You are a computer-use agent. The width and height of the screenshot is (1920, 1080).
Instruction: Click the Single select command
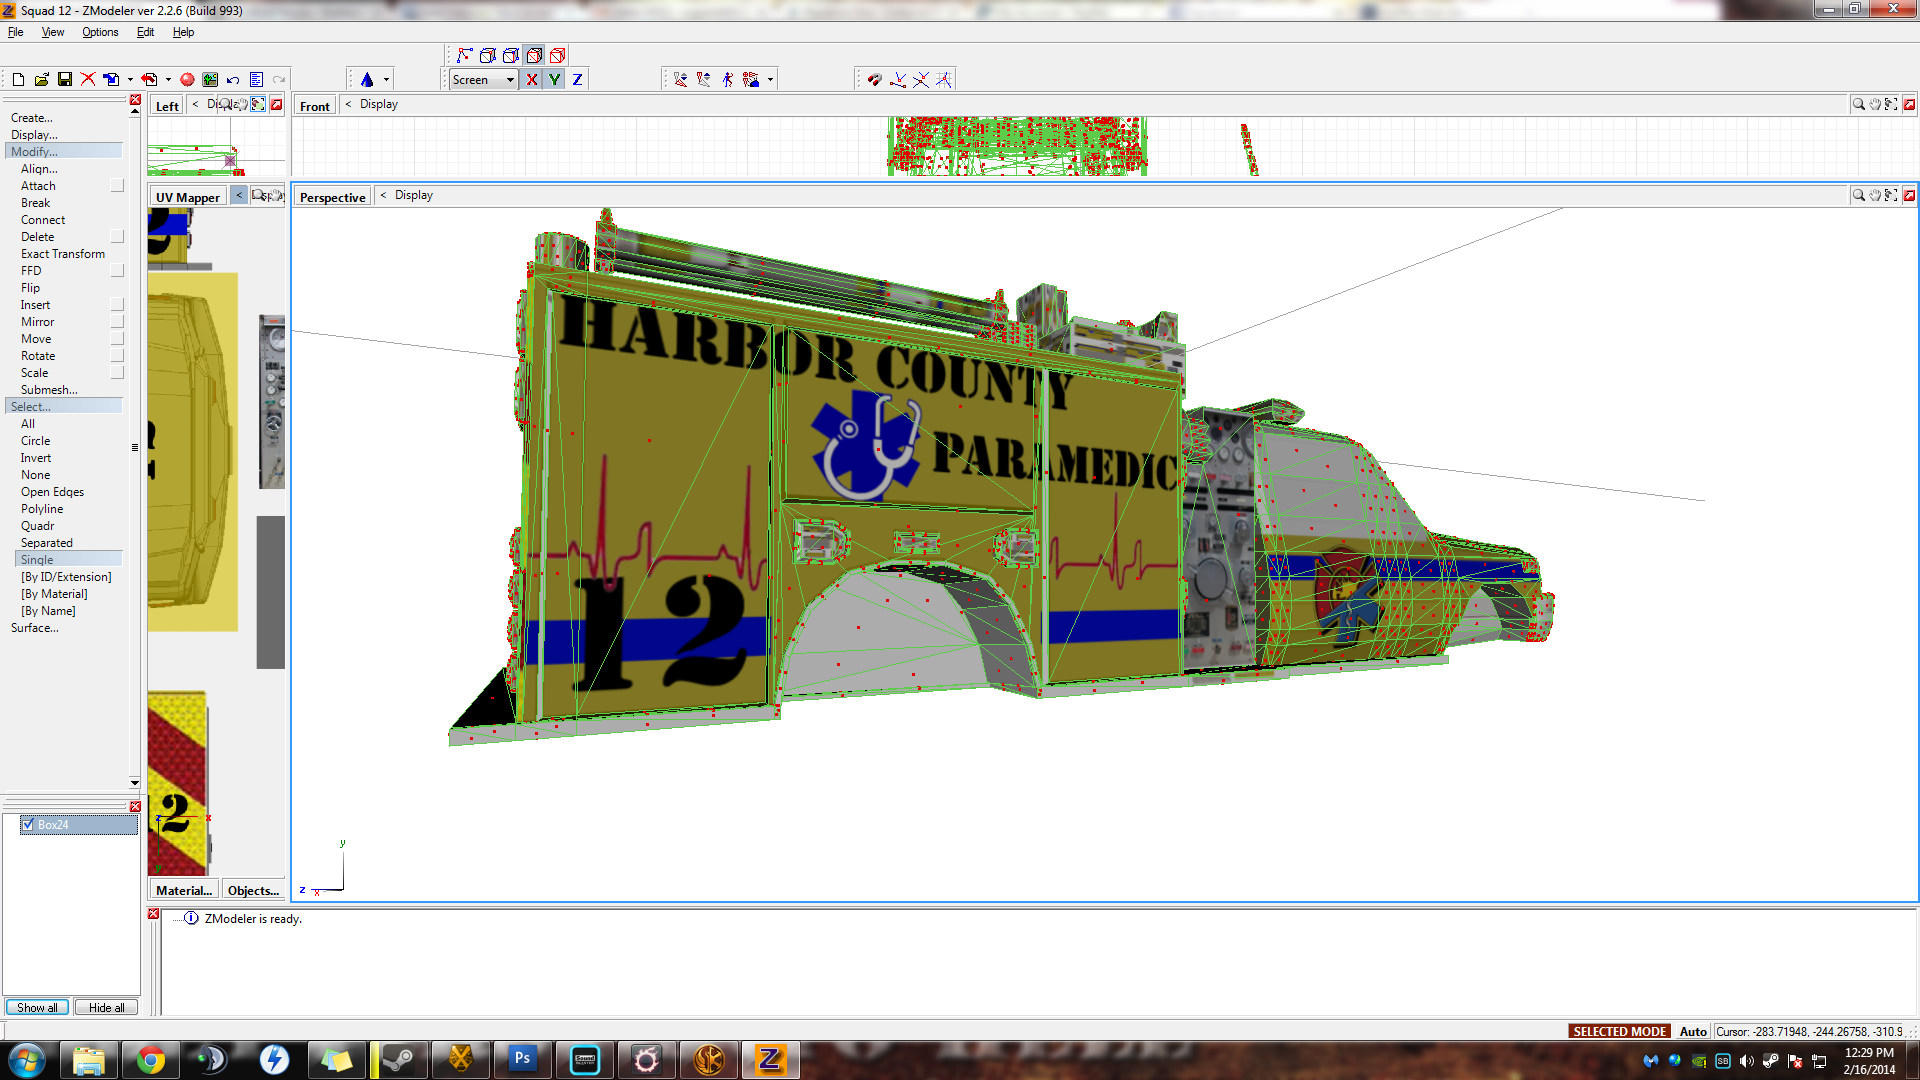[69, 560]
